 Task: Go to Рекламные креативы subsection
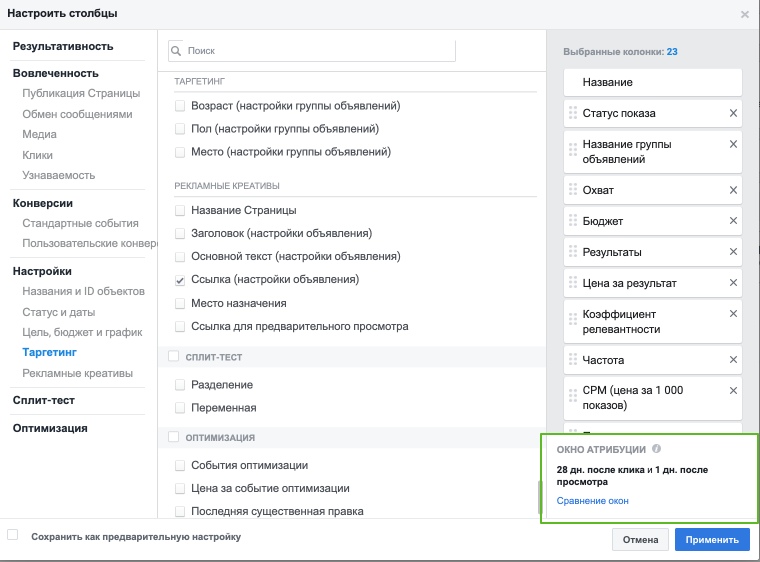tap(78, 373)
